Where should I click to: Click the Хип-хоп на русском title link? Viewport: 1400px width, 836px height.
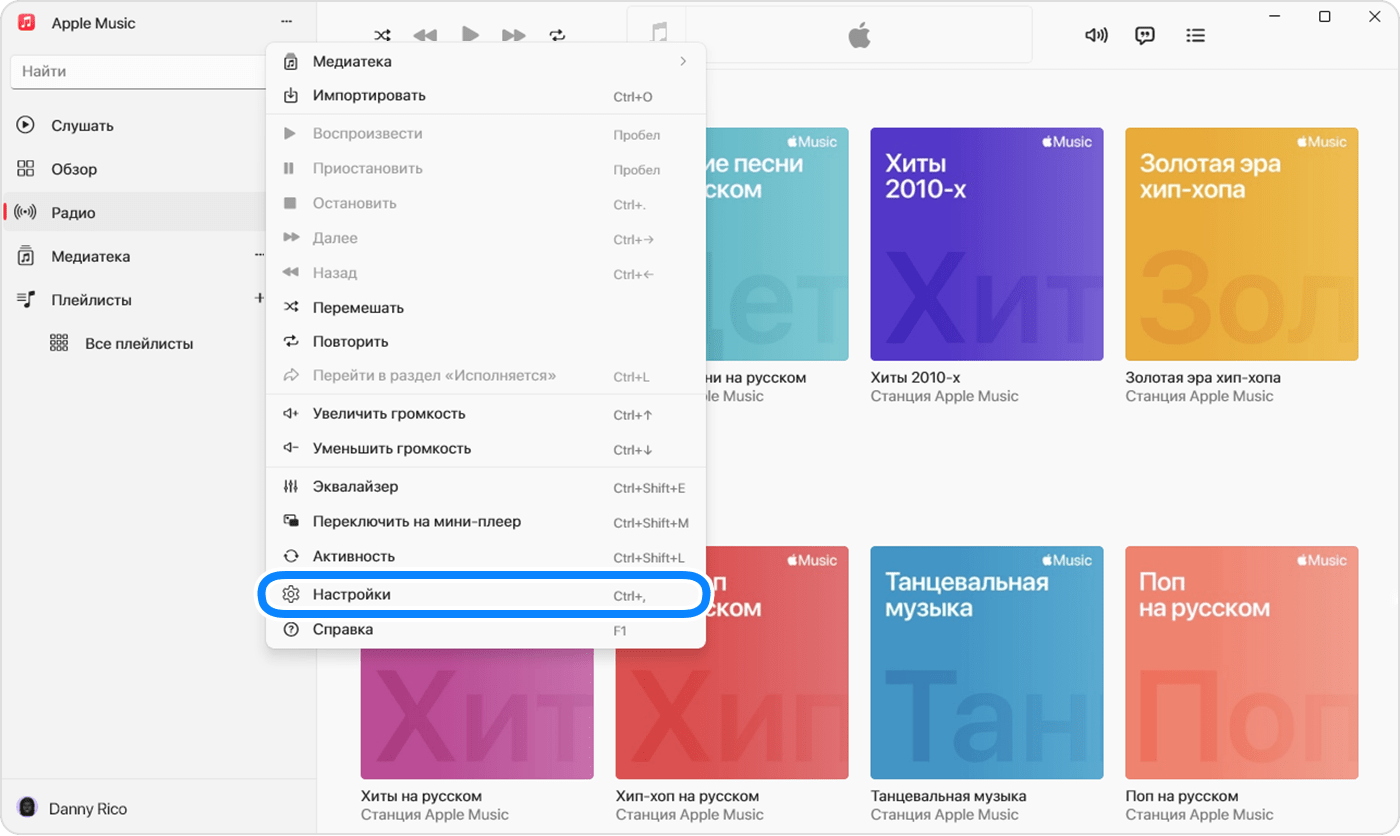pyautogui.click(x=687, y=796)
